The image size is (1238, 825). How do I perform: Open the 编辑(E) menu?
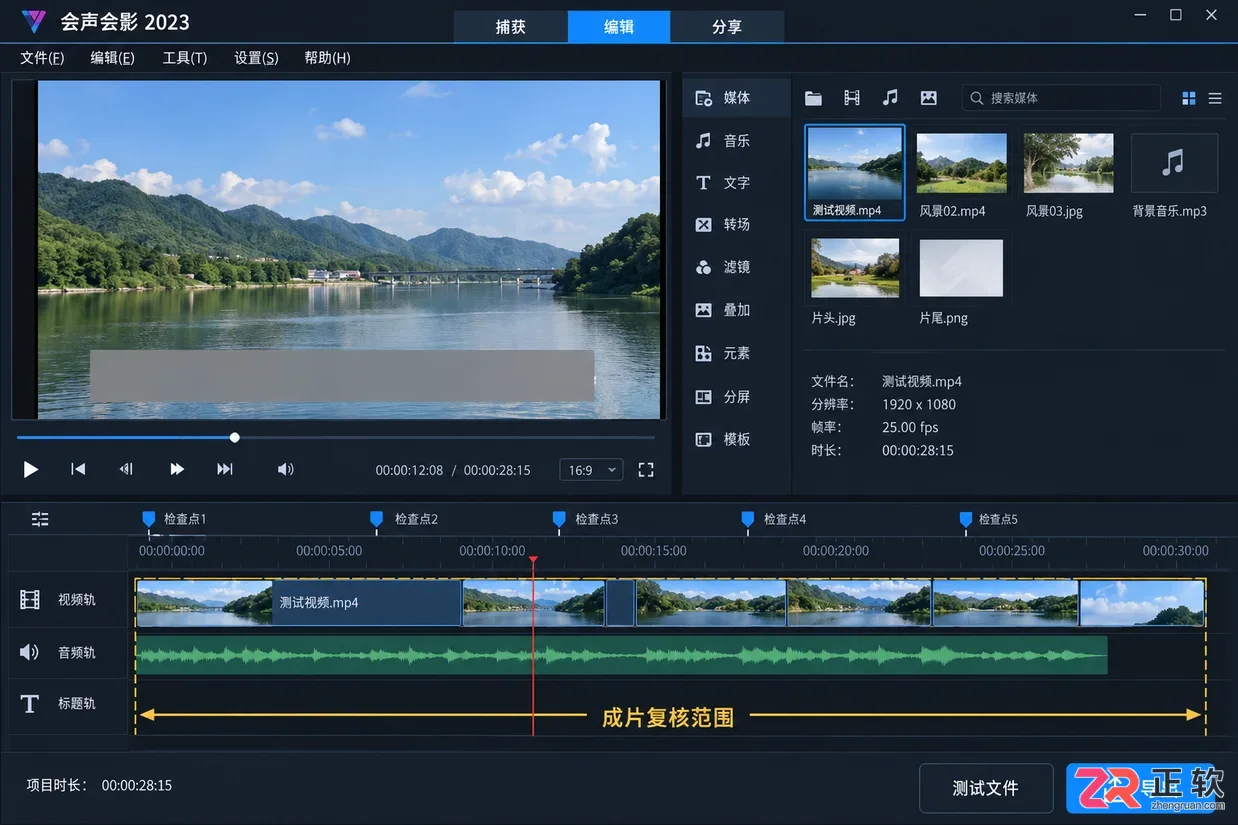[112, 58]
